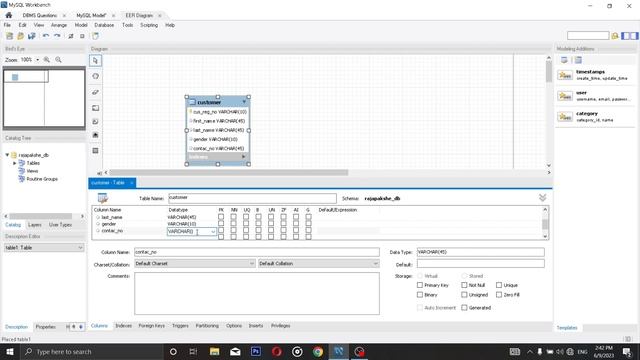Enable the Unsigned checkbox
640x360 pixels.
[464, 294]
